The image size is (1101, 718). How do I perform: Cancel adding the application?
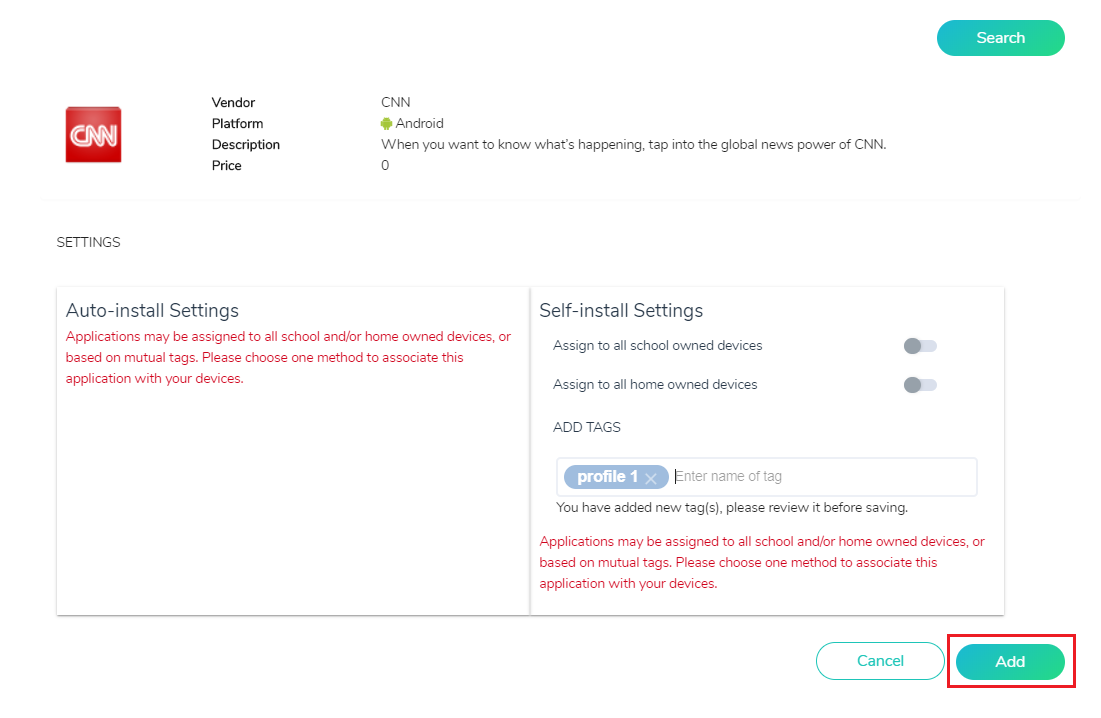click(x=880, y=661)
